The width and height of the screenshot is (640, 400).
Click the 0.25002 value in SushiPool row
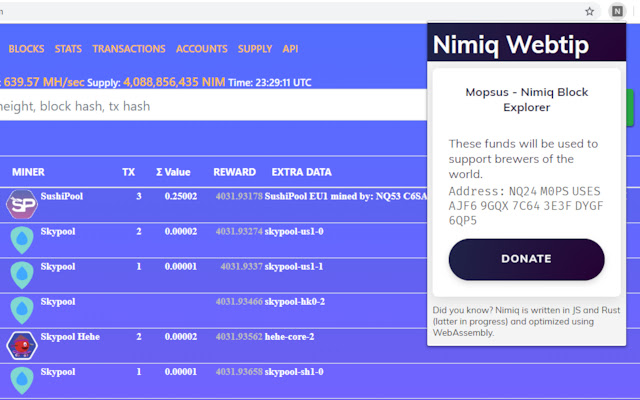181,196
